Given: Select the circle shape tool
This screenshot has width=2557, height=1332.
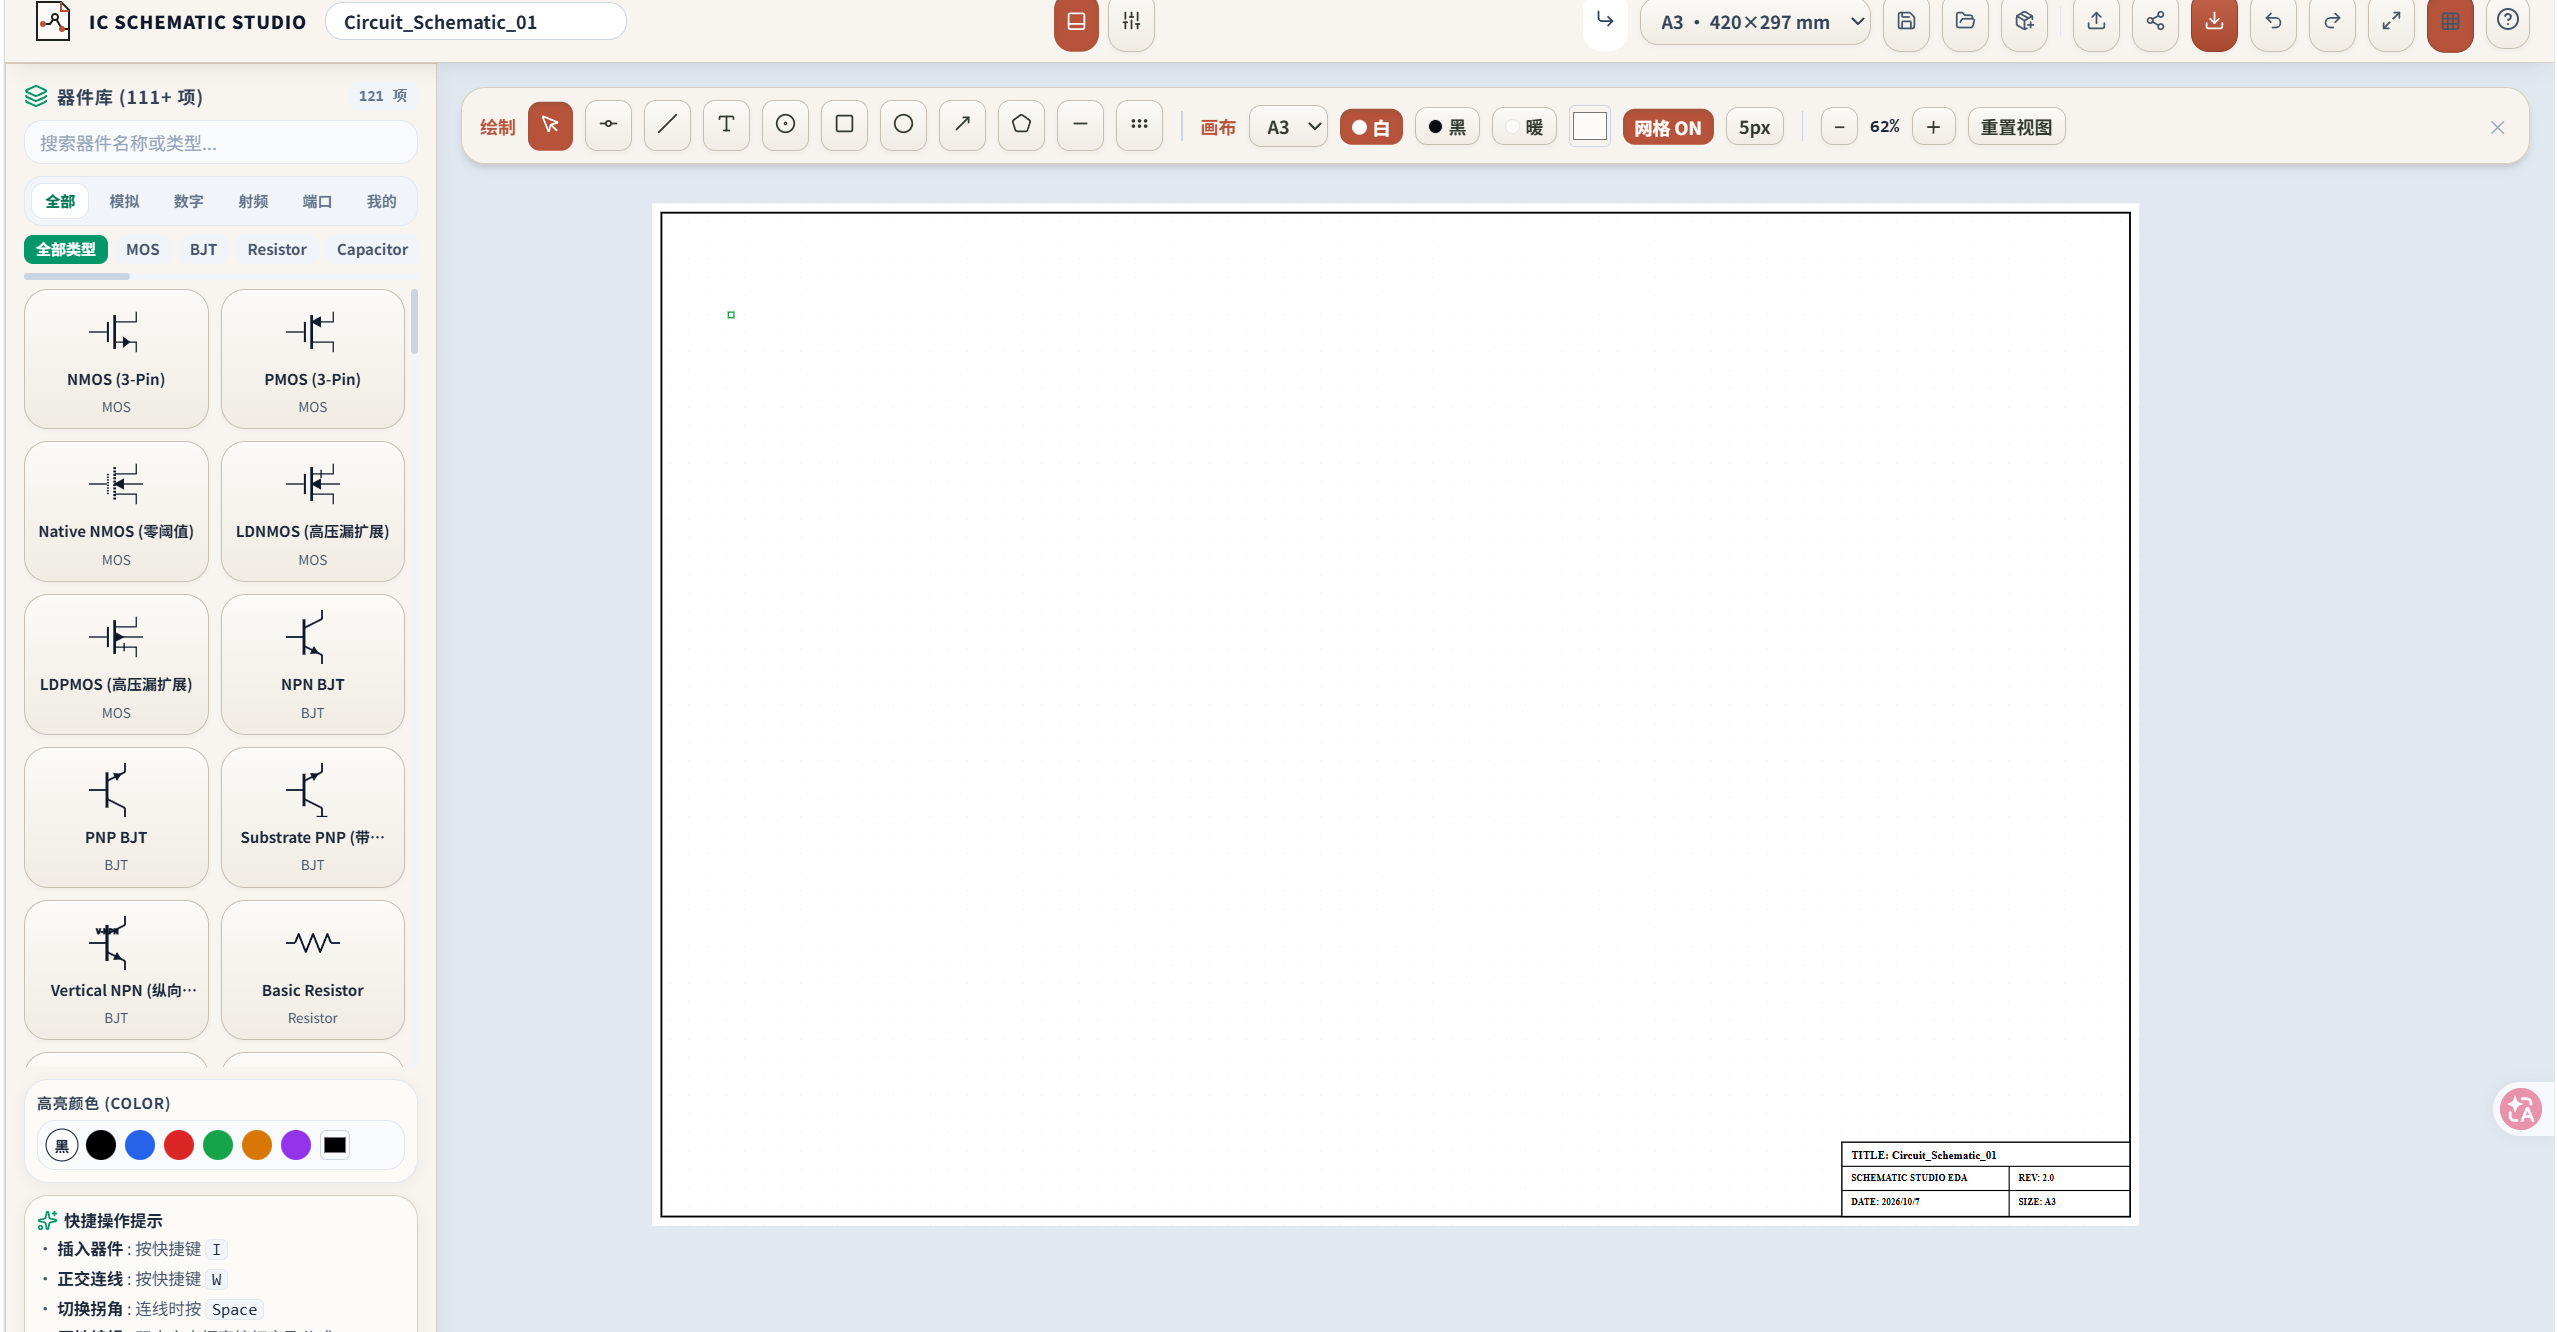Looking at the screenshot, I should click(x=903, y=125).
